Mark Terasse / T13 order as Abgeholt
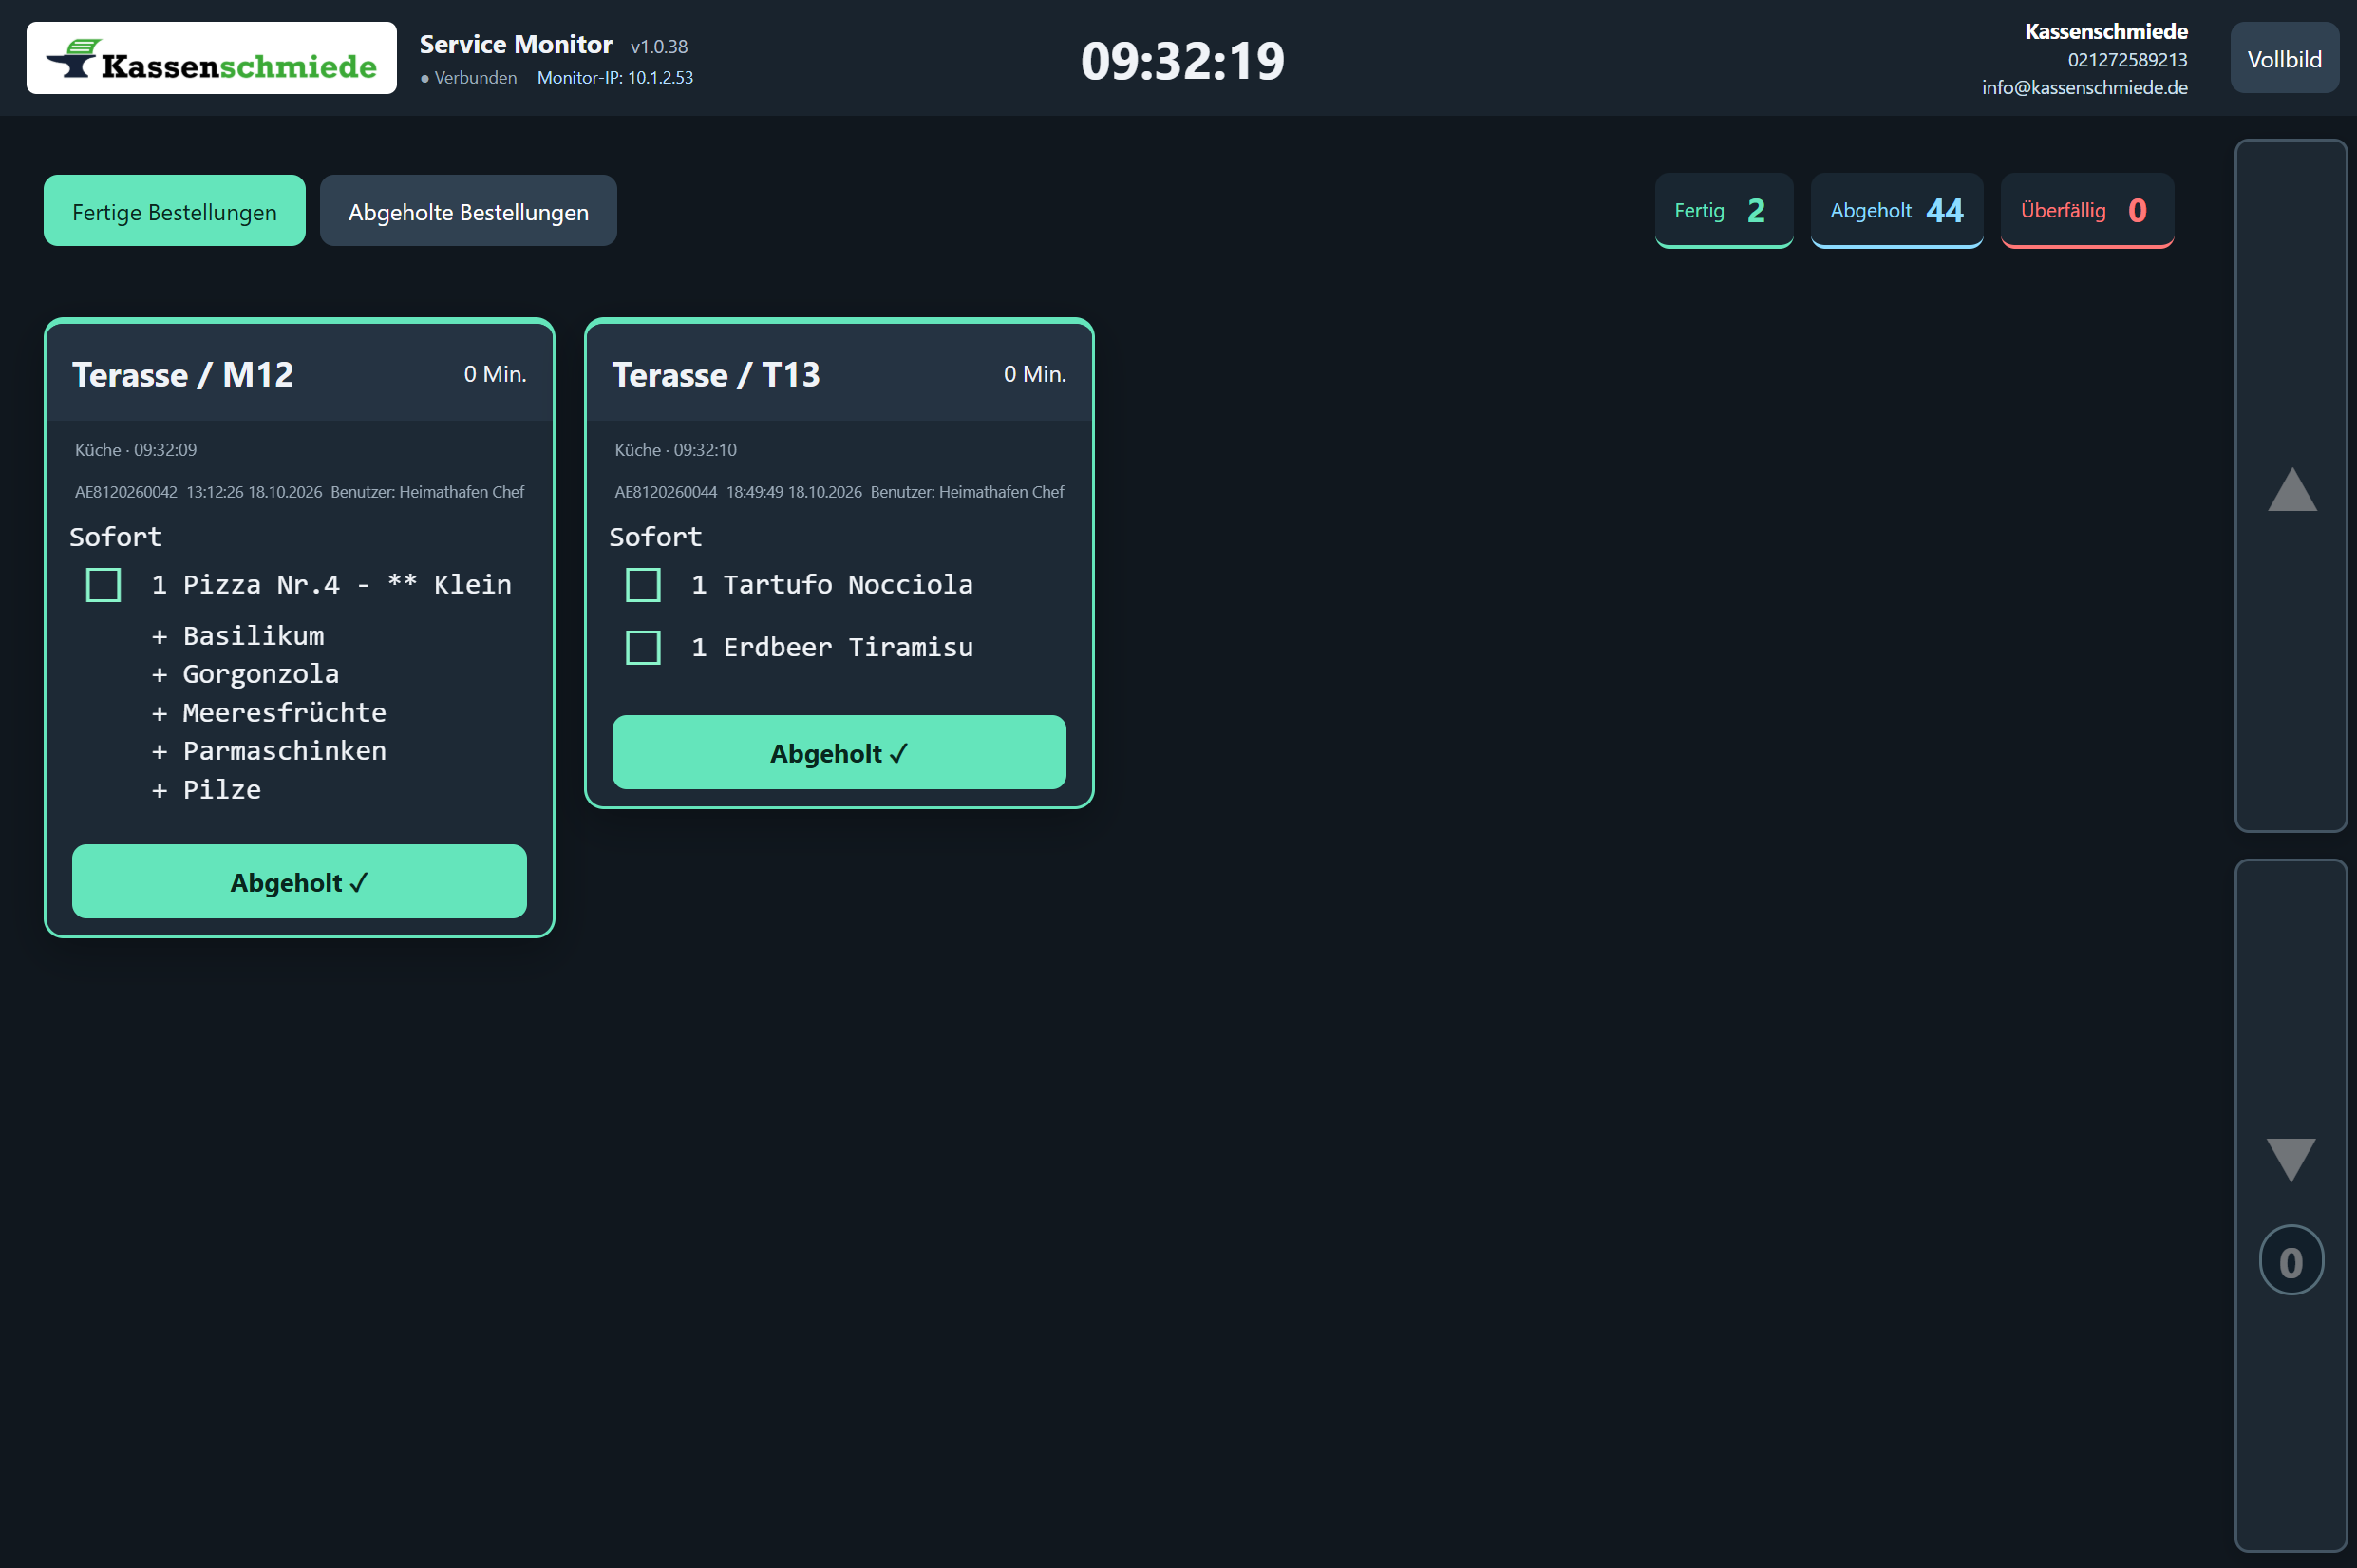2357x1568 pixels. click(x=839, y=753)
